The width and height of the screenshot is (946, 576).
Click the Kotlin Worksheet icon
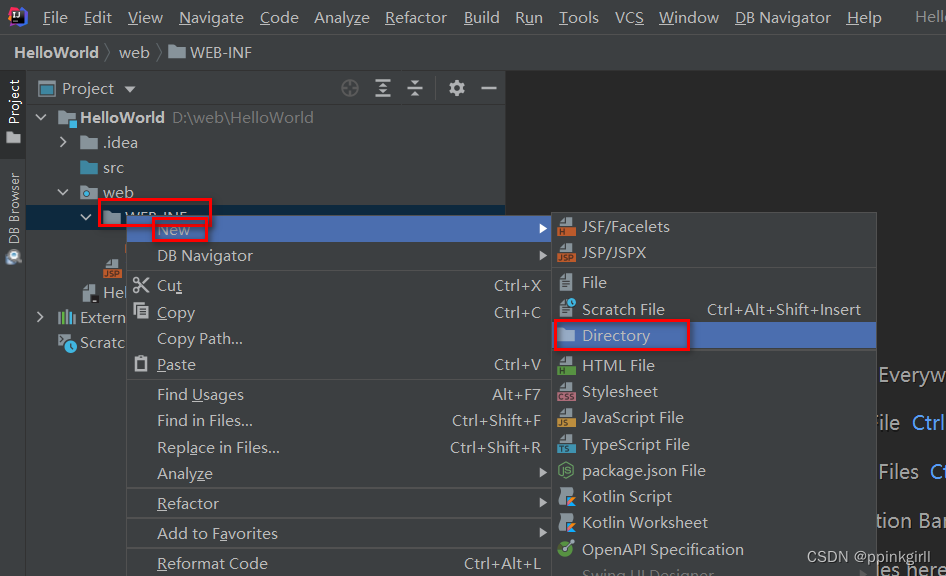tap(567, 522)
